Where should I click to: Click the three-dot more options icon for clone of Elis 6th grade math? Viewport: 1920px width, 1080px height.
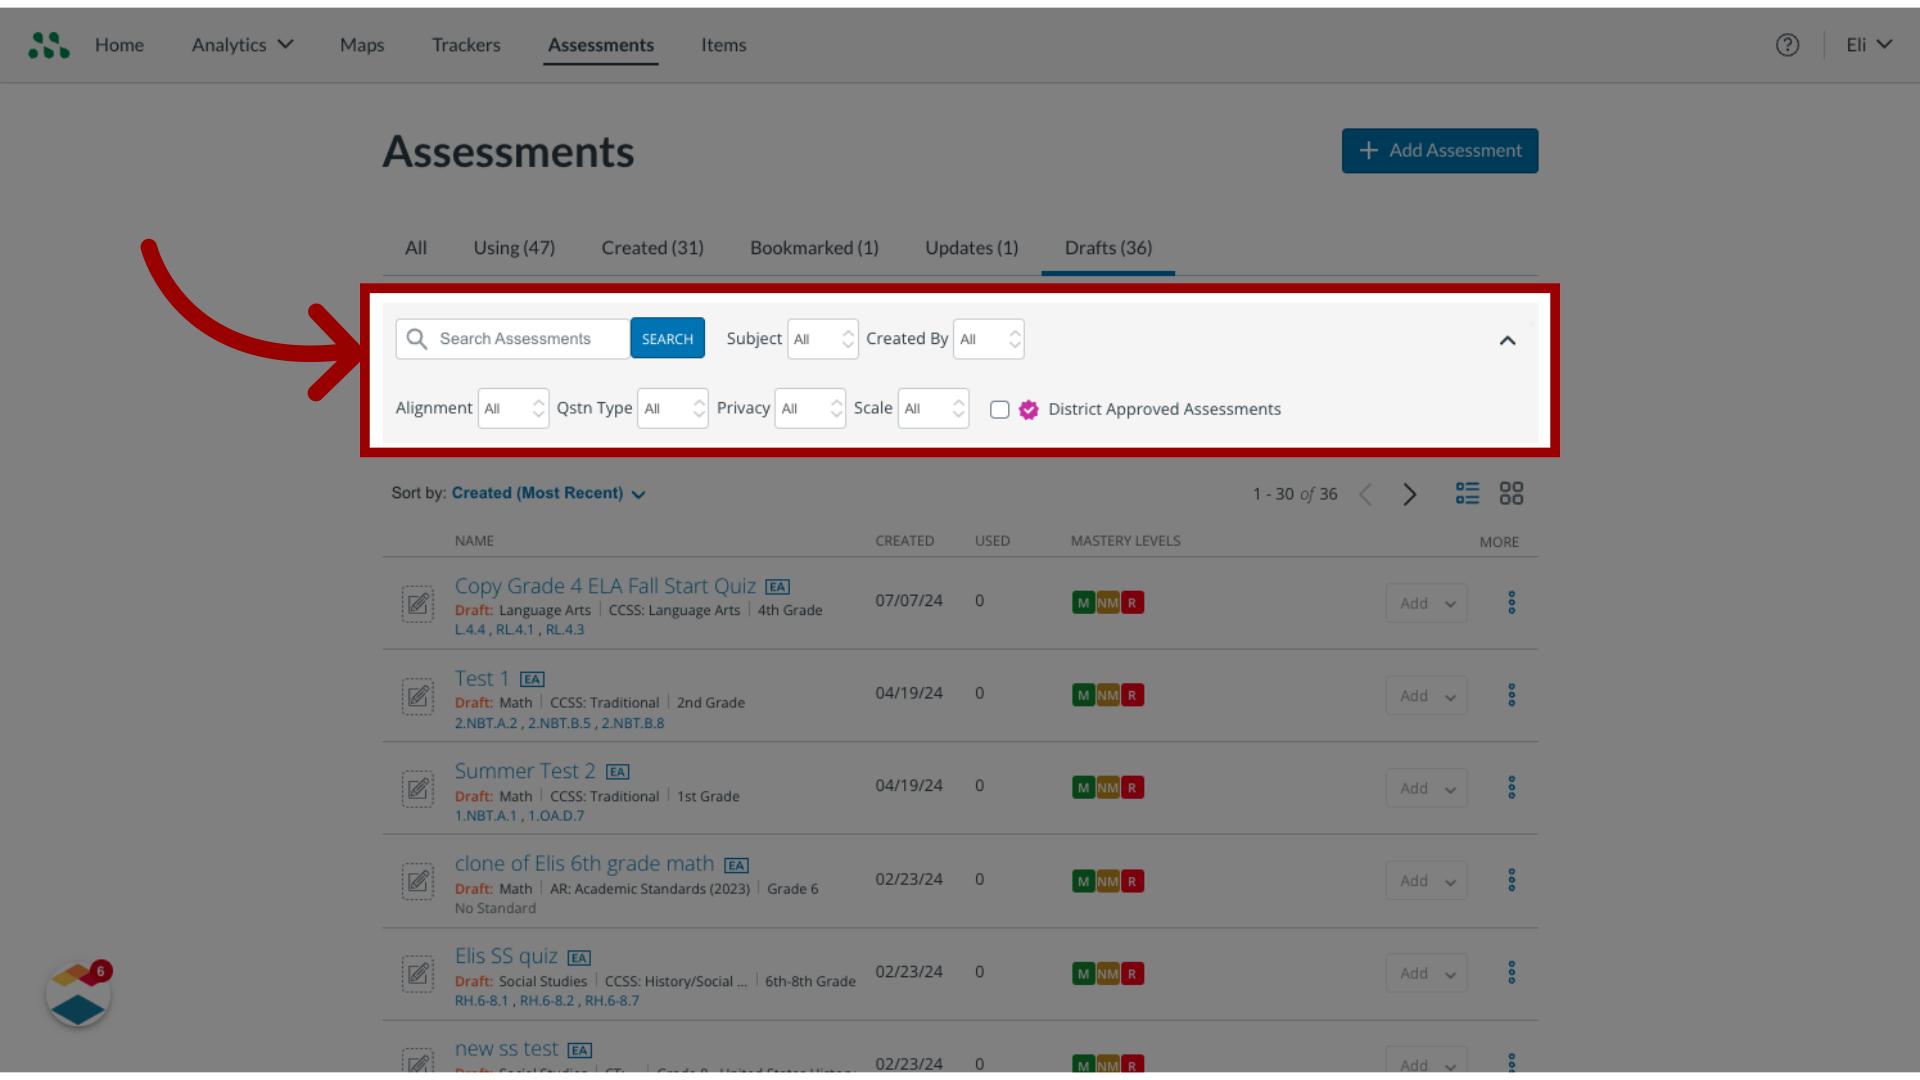click(1511, 880)
